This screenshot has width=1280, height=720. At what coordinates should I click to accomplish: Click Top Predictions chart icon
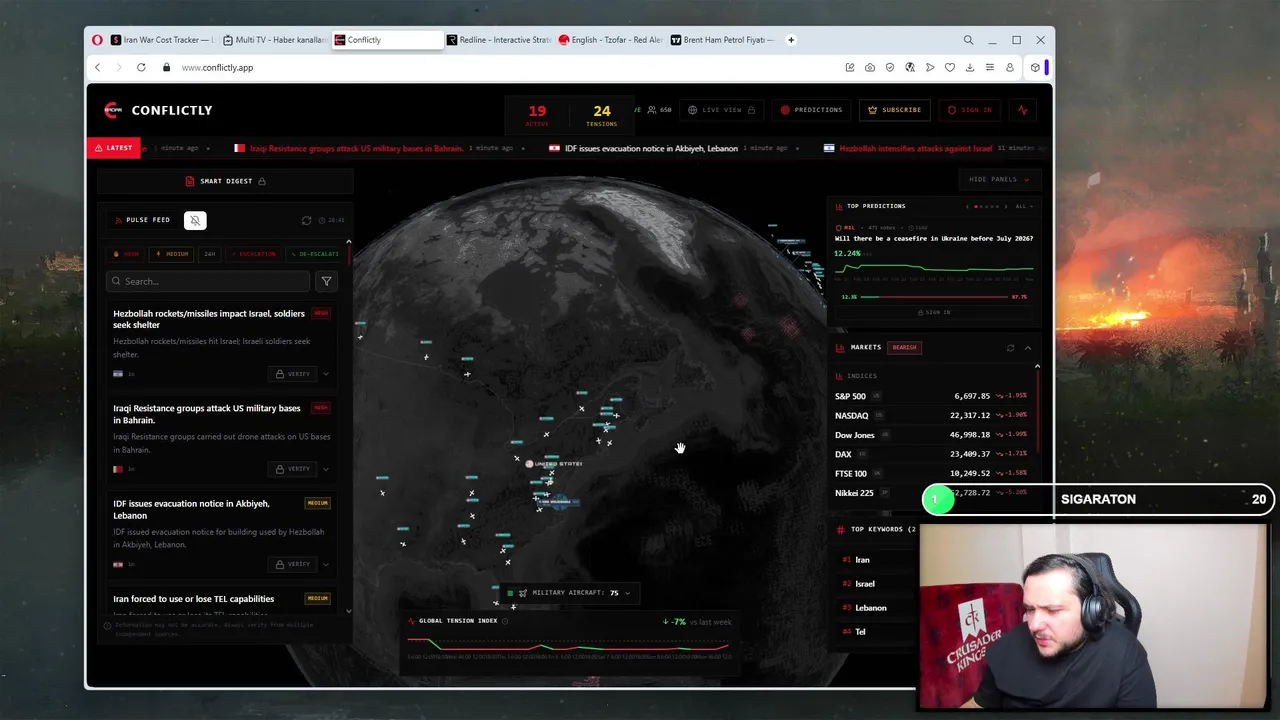pyautogui.click(x=840, y=206)
